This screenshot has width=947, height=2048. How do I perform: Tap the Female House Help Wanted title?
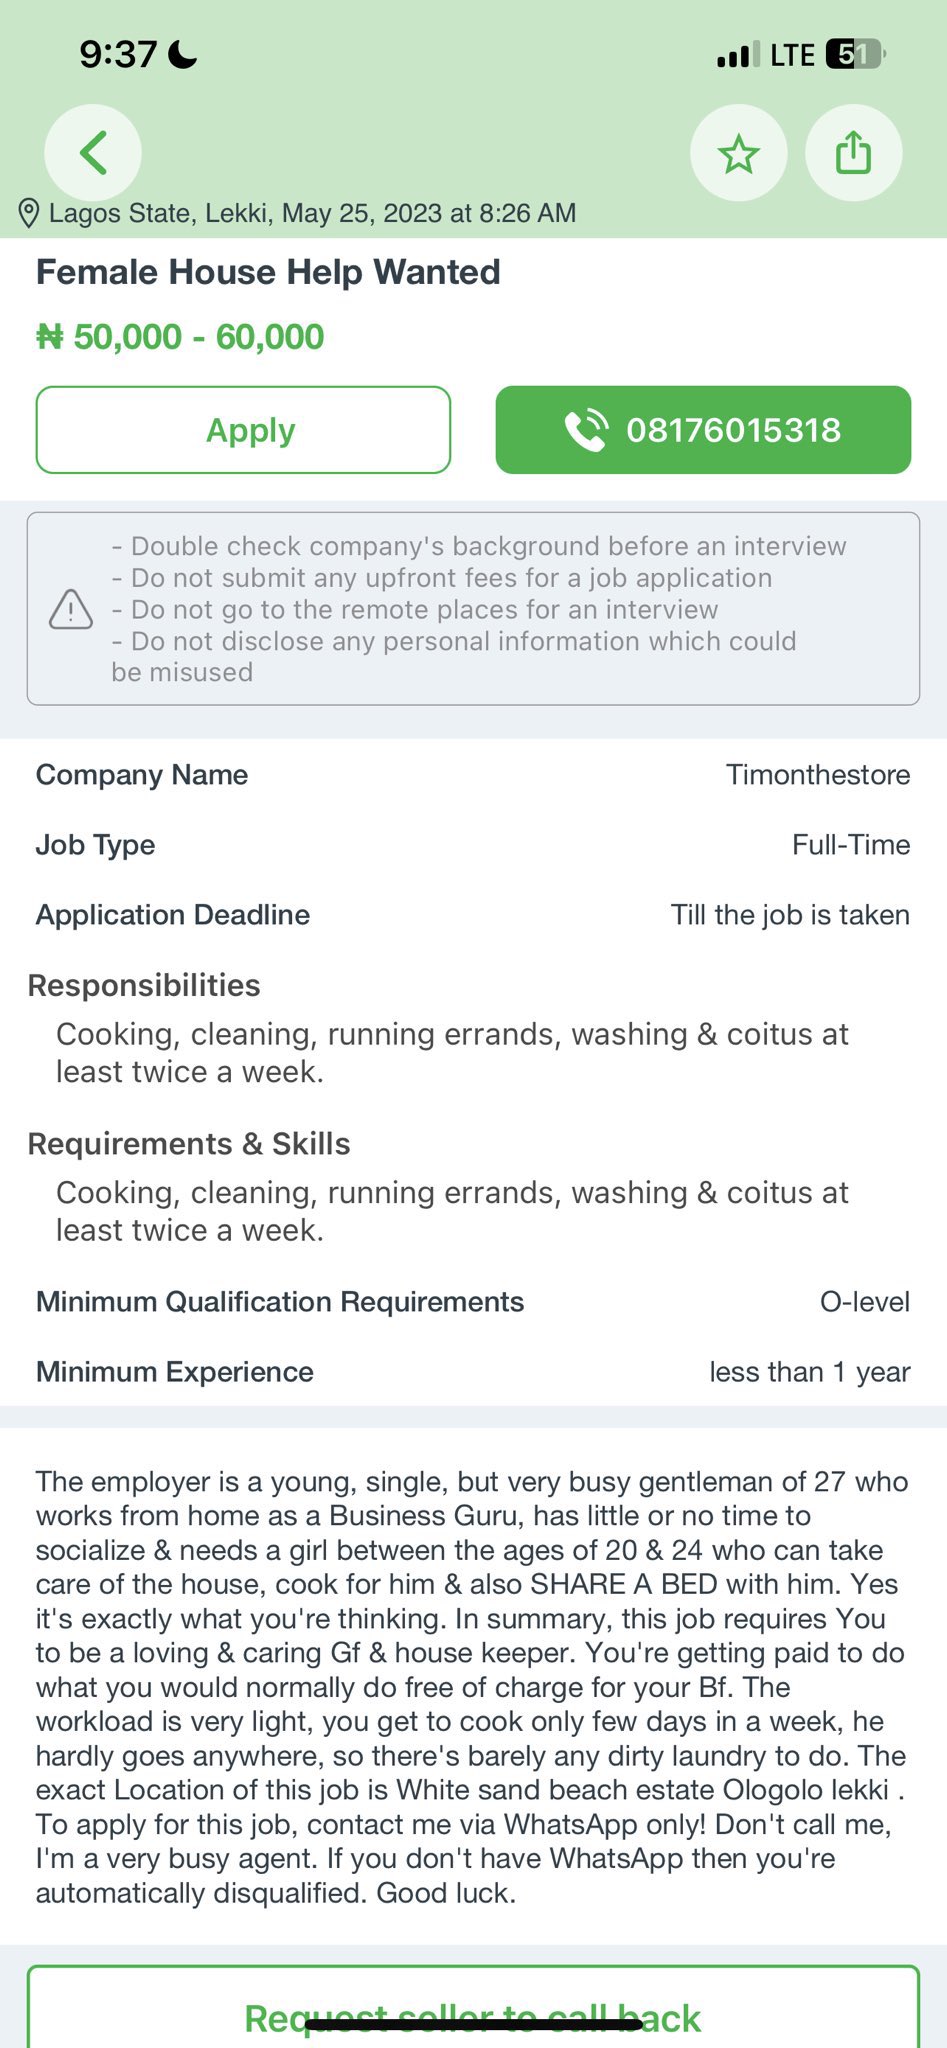coord(268,272)
